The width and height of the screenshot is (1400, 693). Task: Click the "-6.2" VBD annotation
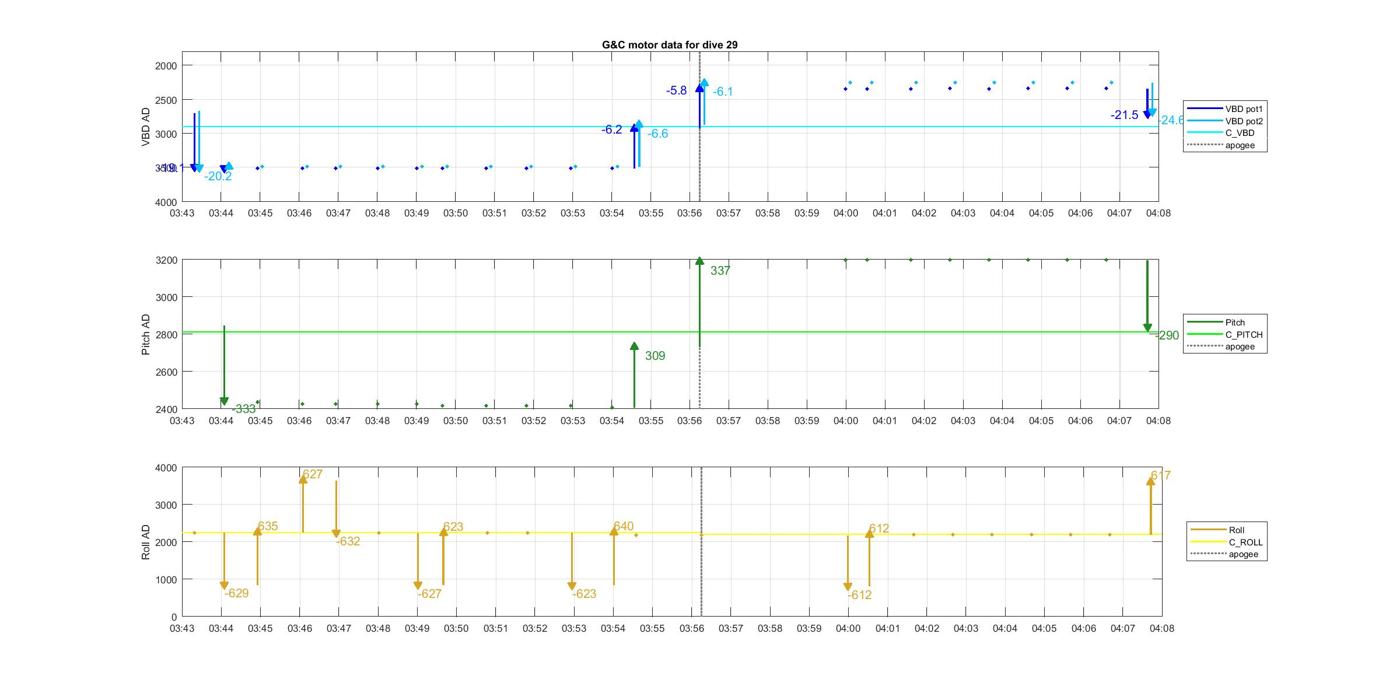coord(612,130)
